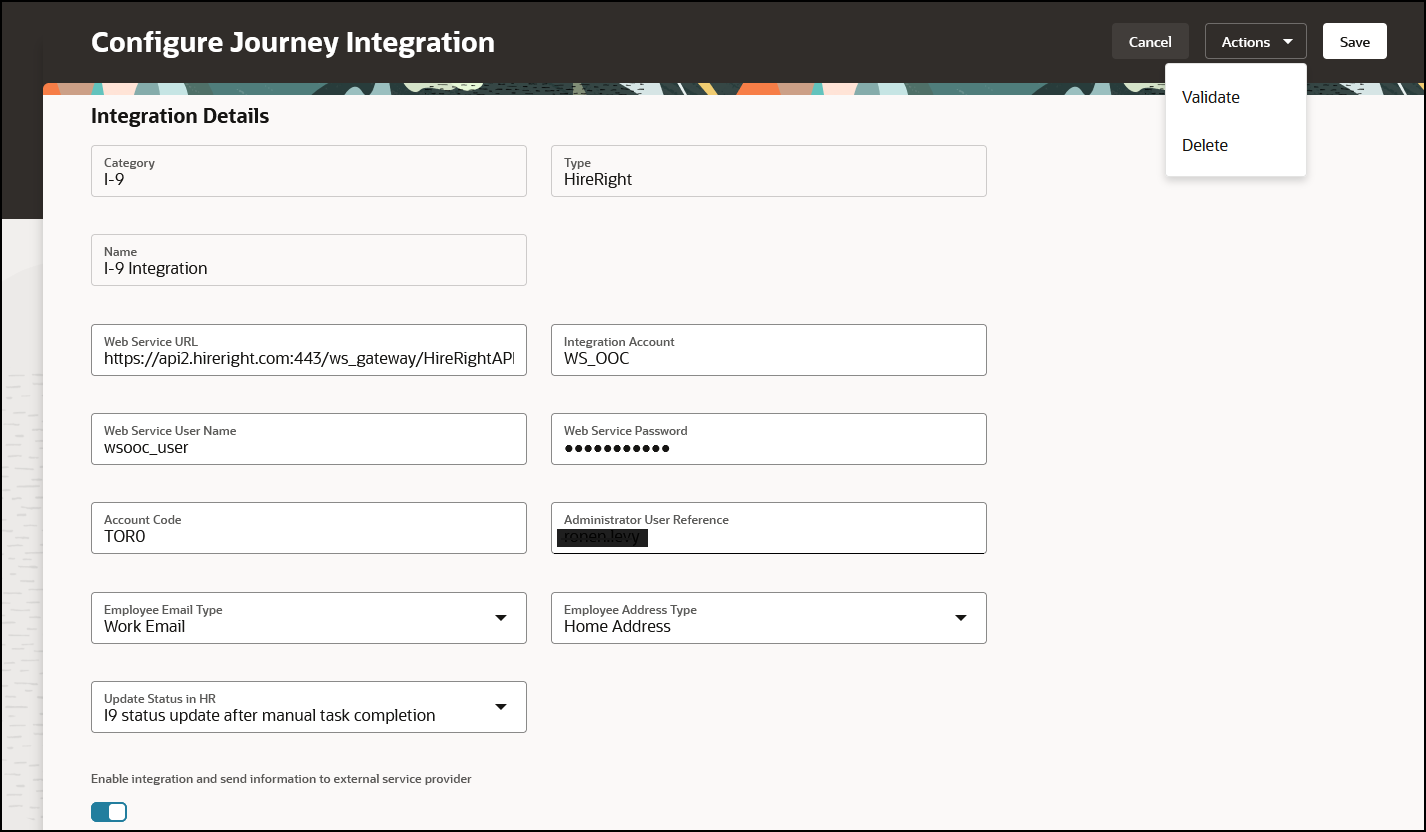The image size is (1426, 832).
Task: Select Validate from the Actions menu
Action: (x=1211, y=97)
